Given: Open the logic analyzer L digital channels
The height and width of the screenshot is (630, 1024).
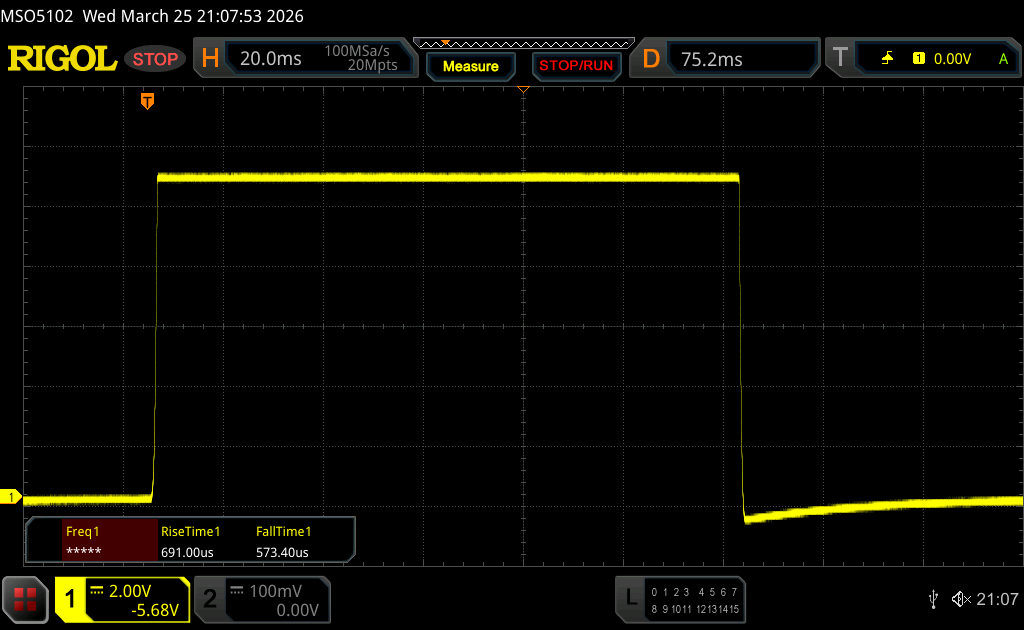Looking at the screenshot, I should [x=630, y=598].
